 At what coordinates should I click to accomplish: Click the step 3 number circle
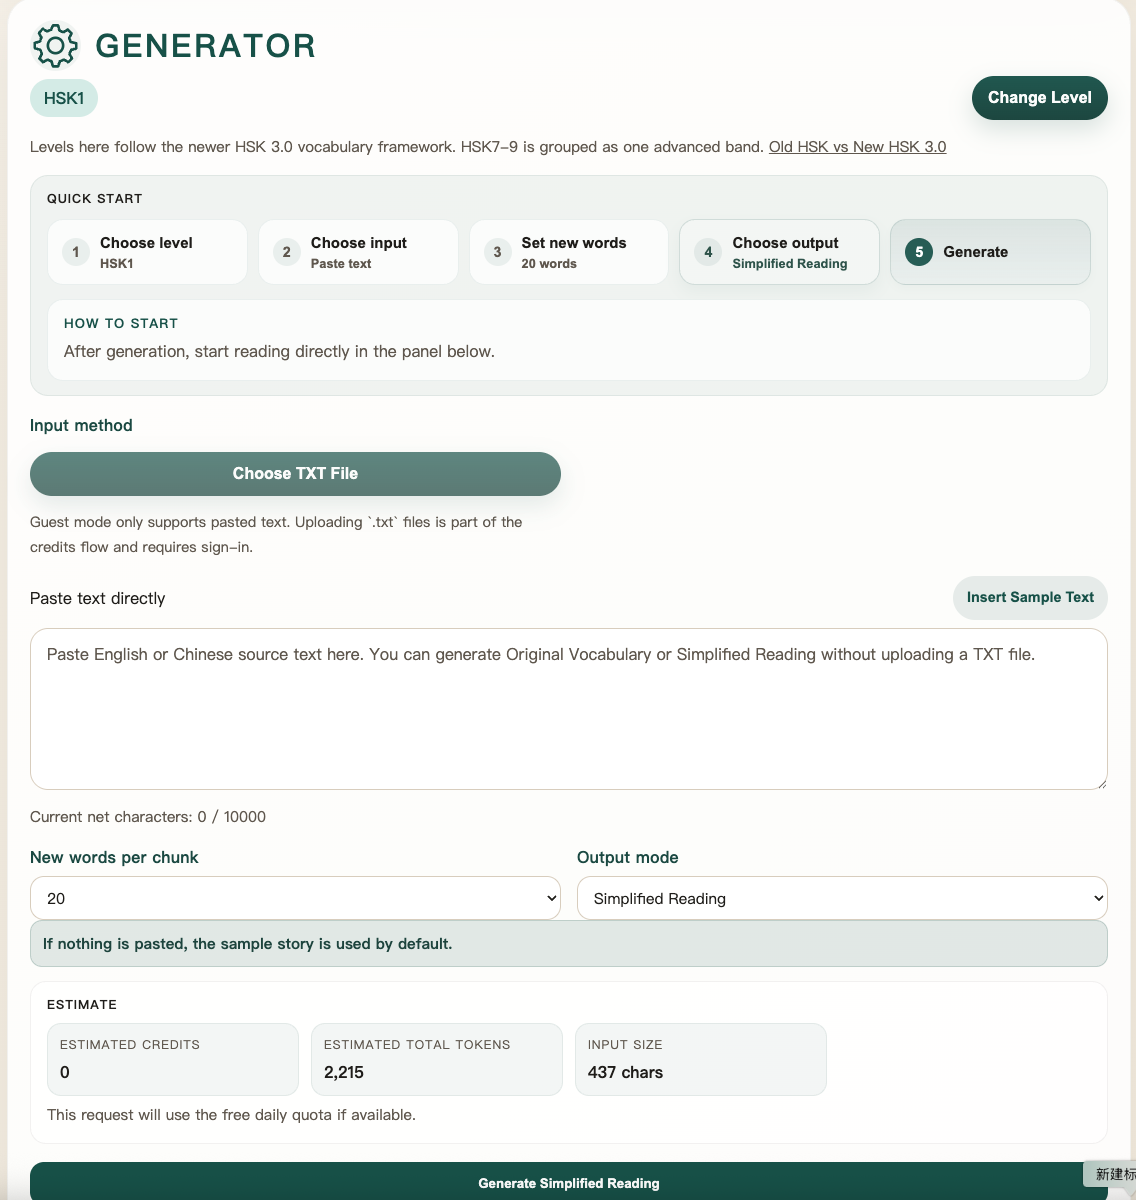pyautogui.click(x=498, y=252)
